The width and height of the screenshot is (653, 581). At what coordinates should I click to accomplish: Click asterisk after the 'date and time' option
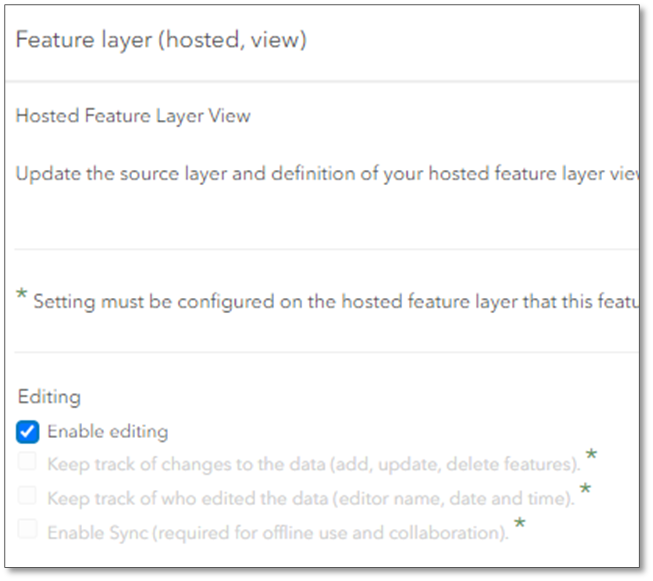pyautogui.click(x=585, y=489)
